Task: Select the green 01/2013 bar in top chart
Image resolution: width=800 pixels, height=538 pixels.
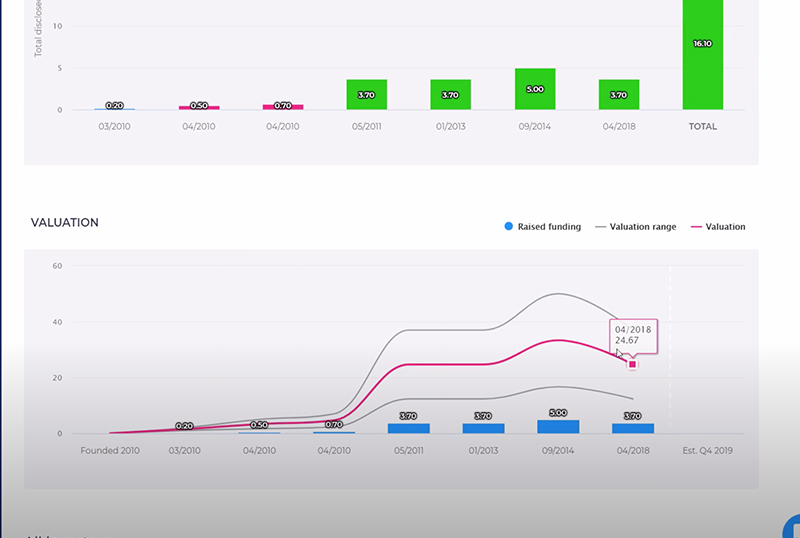Action: 450,95
